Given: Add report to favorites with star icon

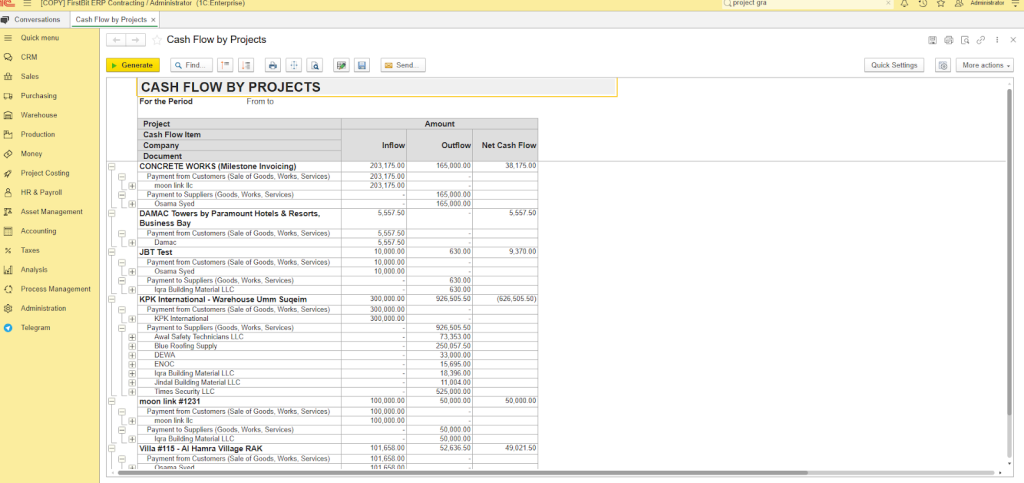Looking at the screenshot, I should [157, 40].
